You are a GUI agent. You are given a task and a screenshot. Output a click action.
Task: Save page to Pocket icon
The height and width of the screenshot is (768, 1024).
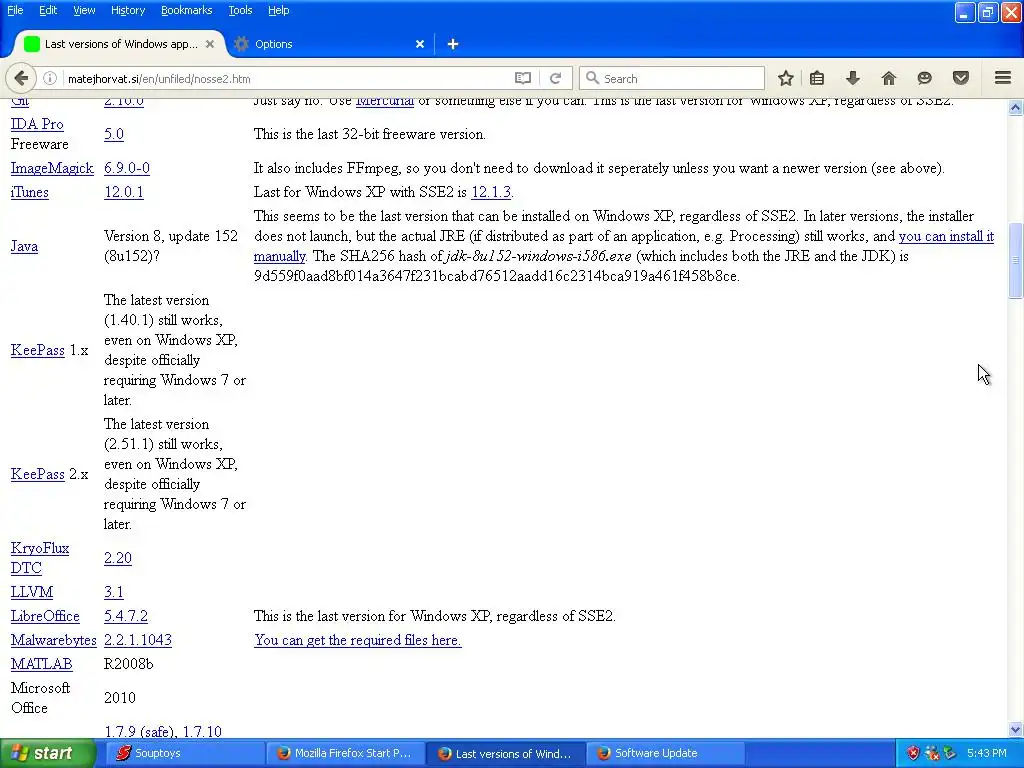click(961, 78)
